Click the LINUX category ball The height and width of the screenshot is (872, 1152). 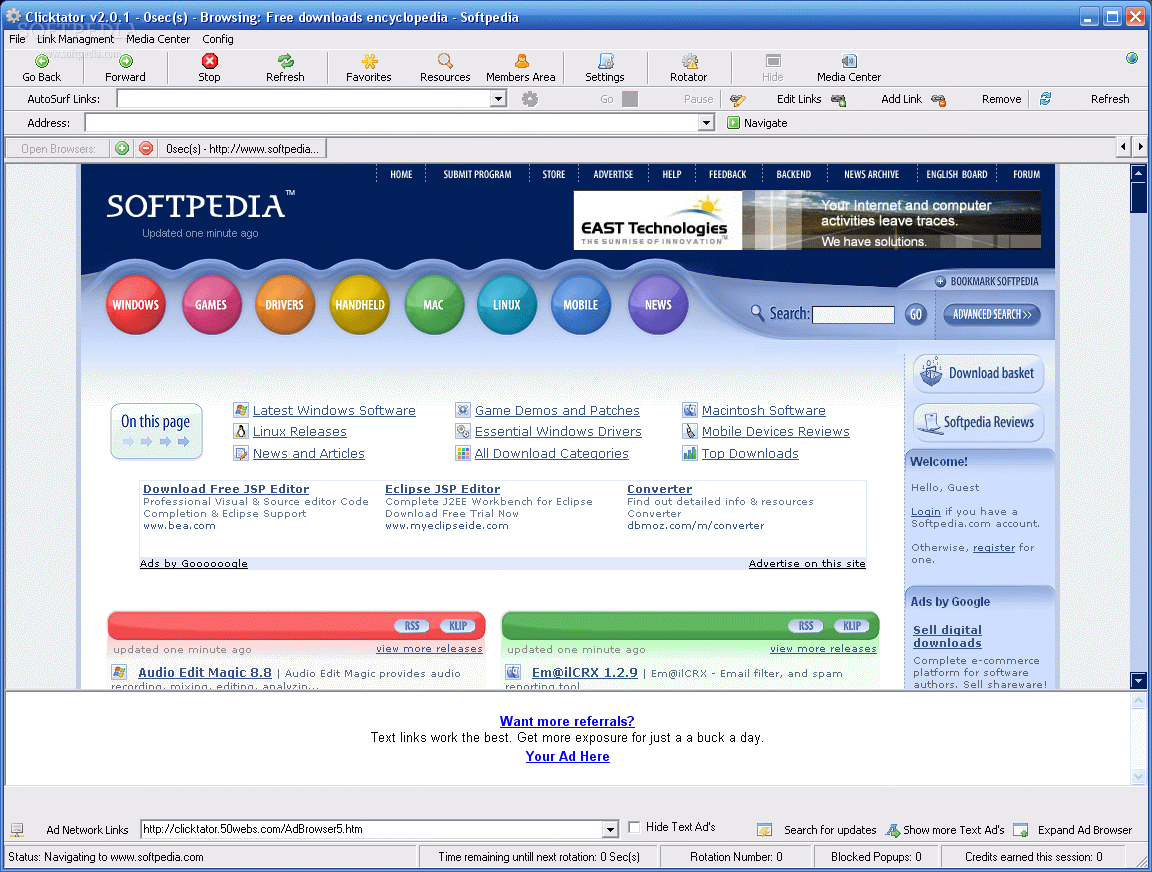pyautogui.click(x=507, y=304)
